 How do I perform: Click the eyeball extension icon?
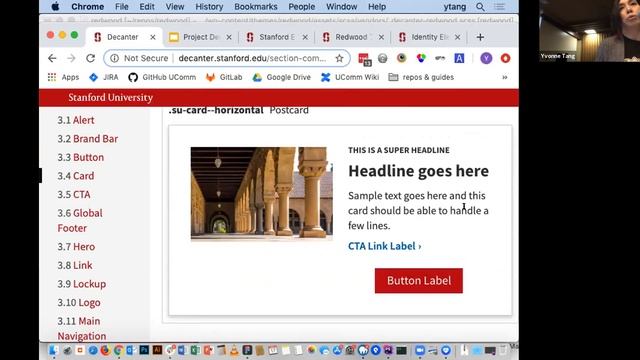pyautogui.click(x=401, y=58)
